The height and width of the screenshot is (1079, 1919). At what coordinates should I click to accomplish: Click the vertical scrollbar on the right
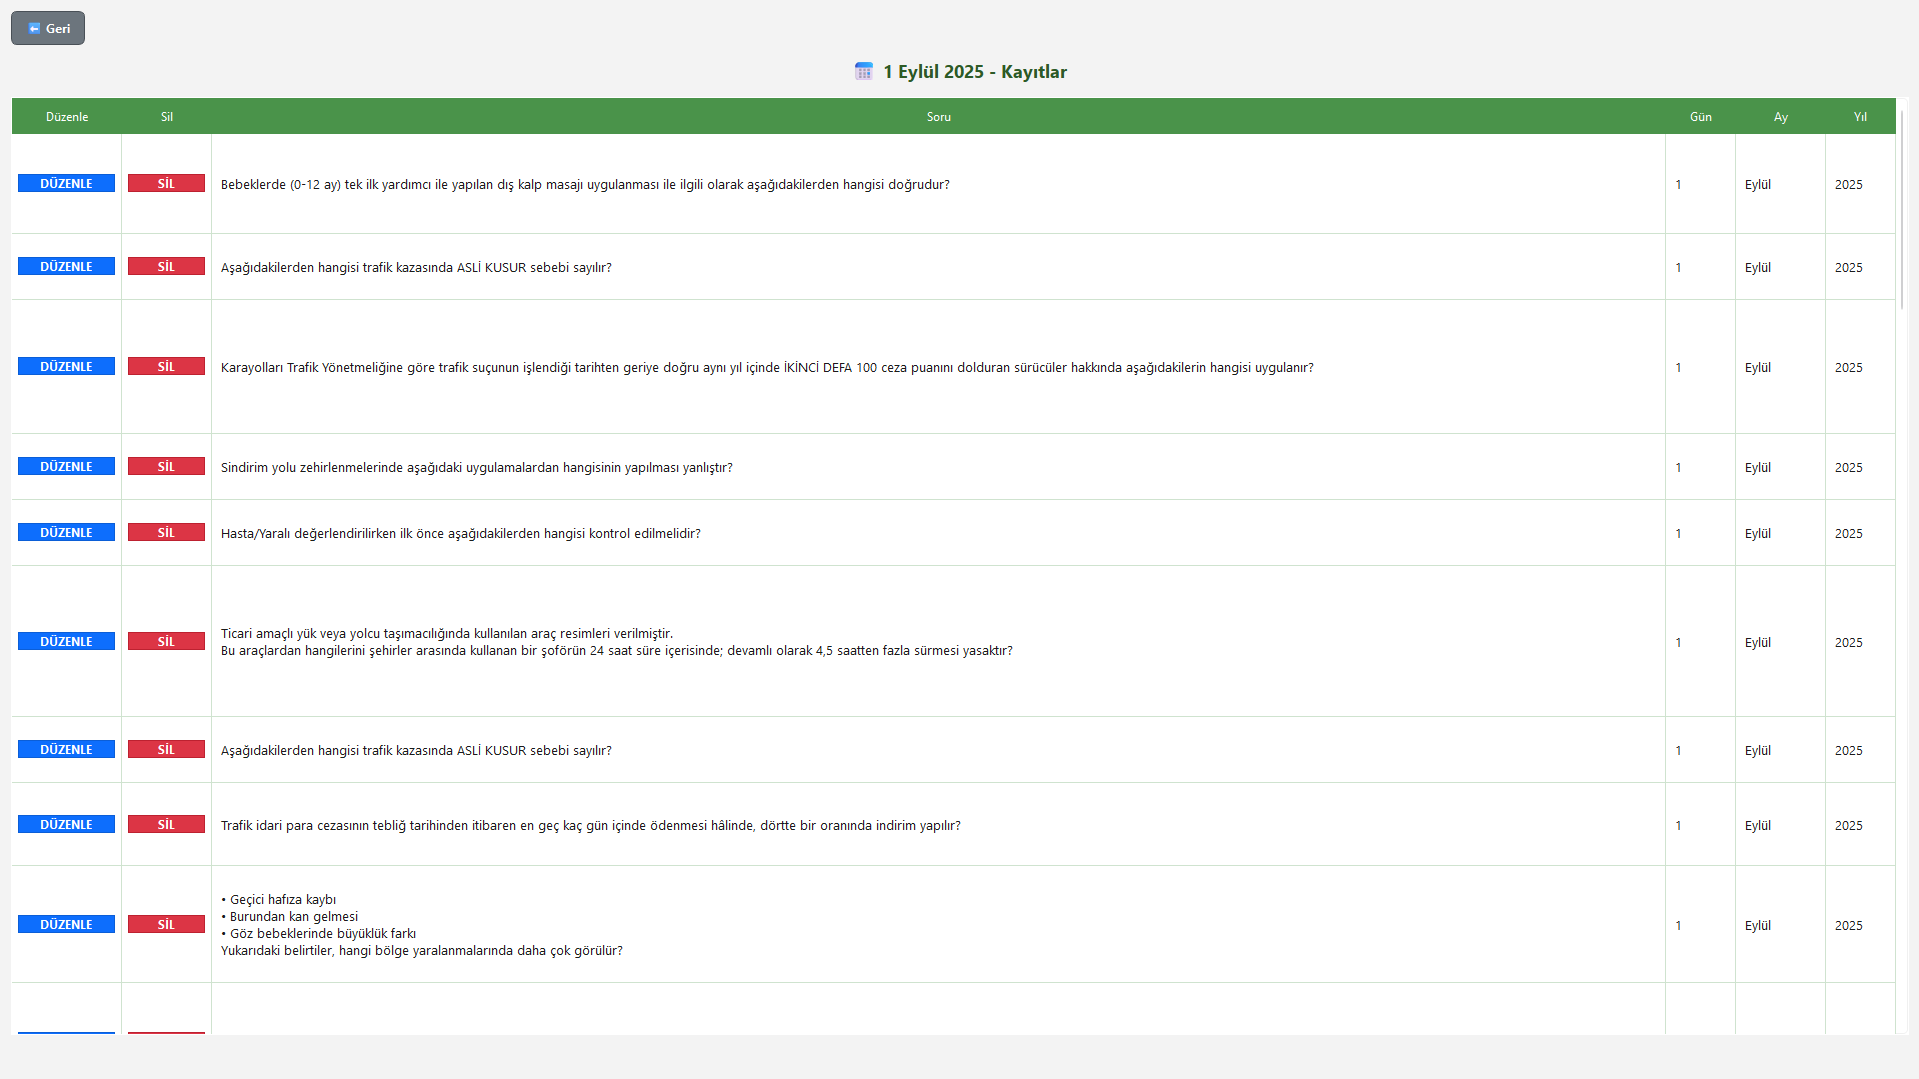pyautogui.click(x=1902, y=210)
